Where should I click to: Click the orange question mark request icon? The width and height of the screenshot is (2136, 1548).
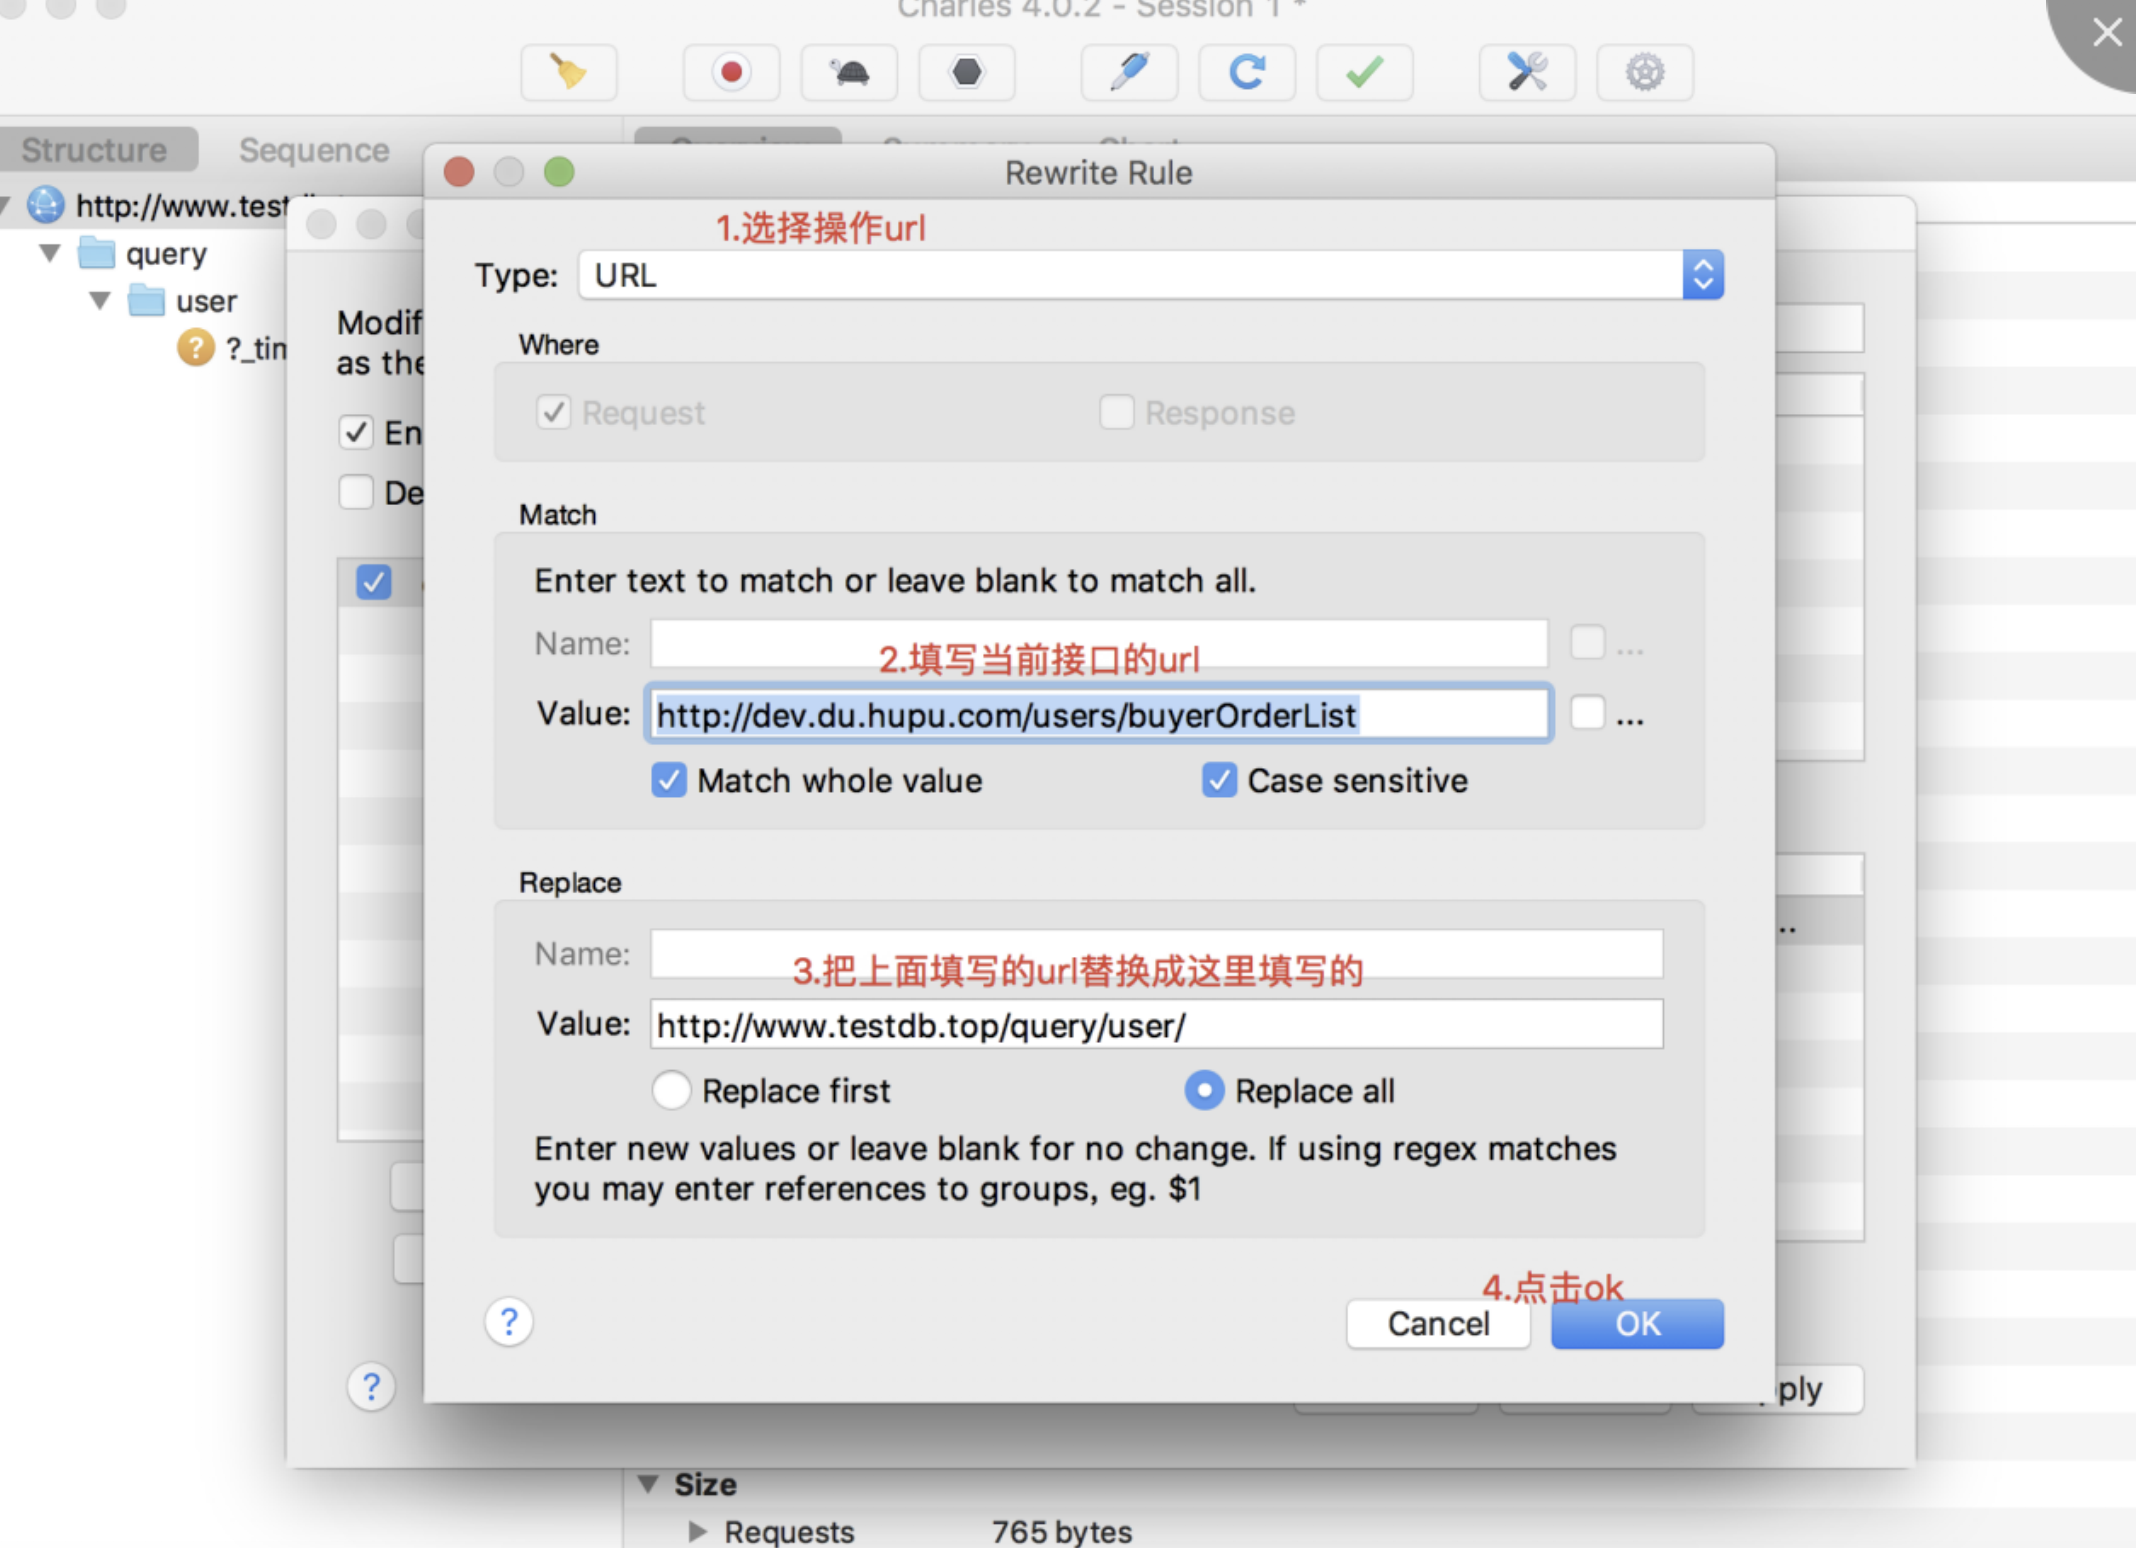pyautogui.click(x=195, y=348)
